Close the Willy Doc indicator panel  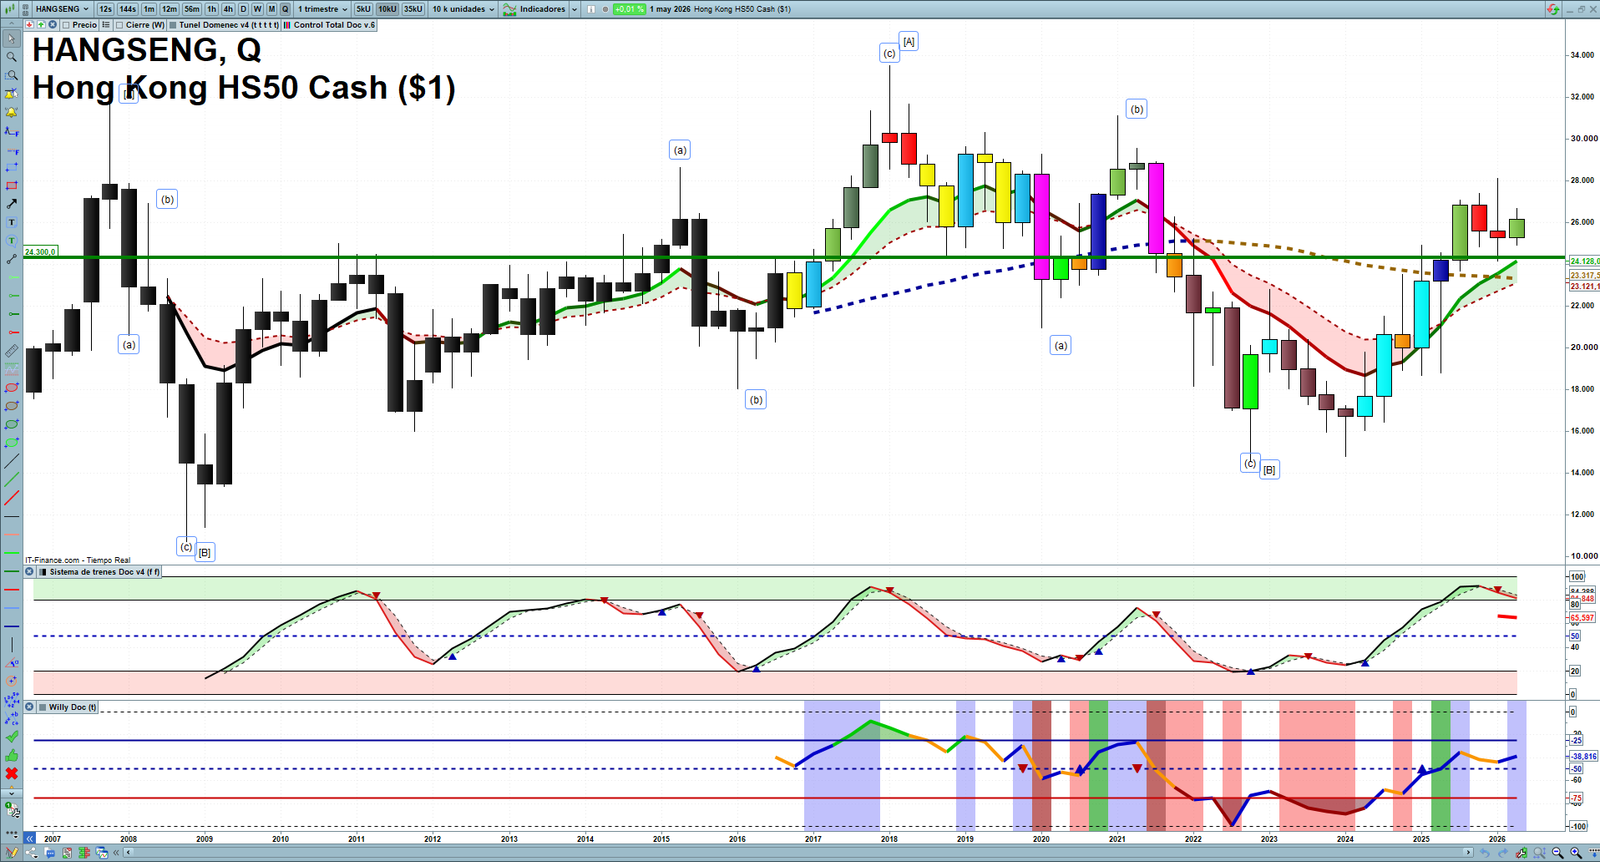pyautogui.click(x=30, y=707)
